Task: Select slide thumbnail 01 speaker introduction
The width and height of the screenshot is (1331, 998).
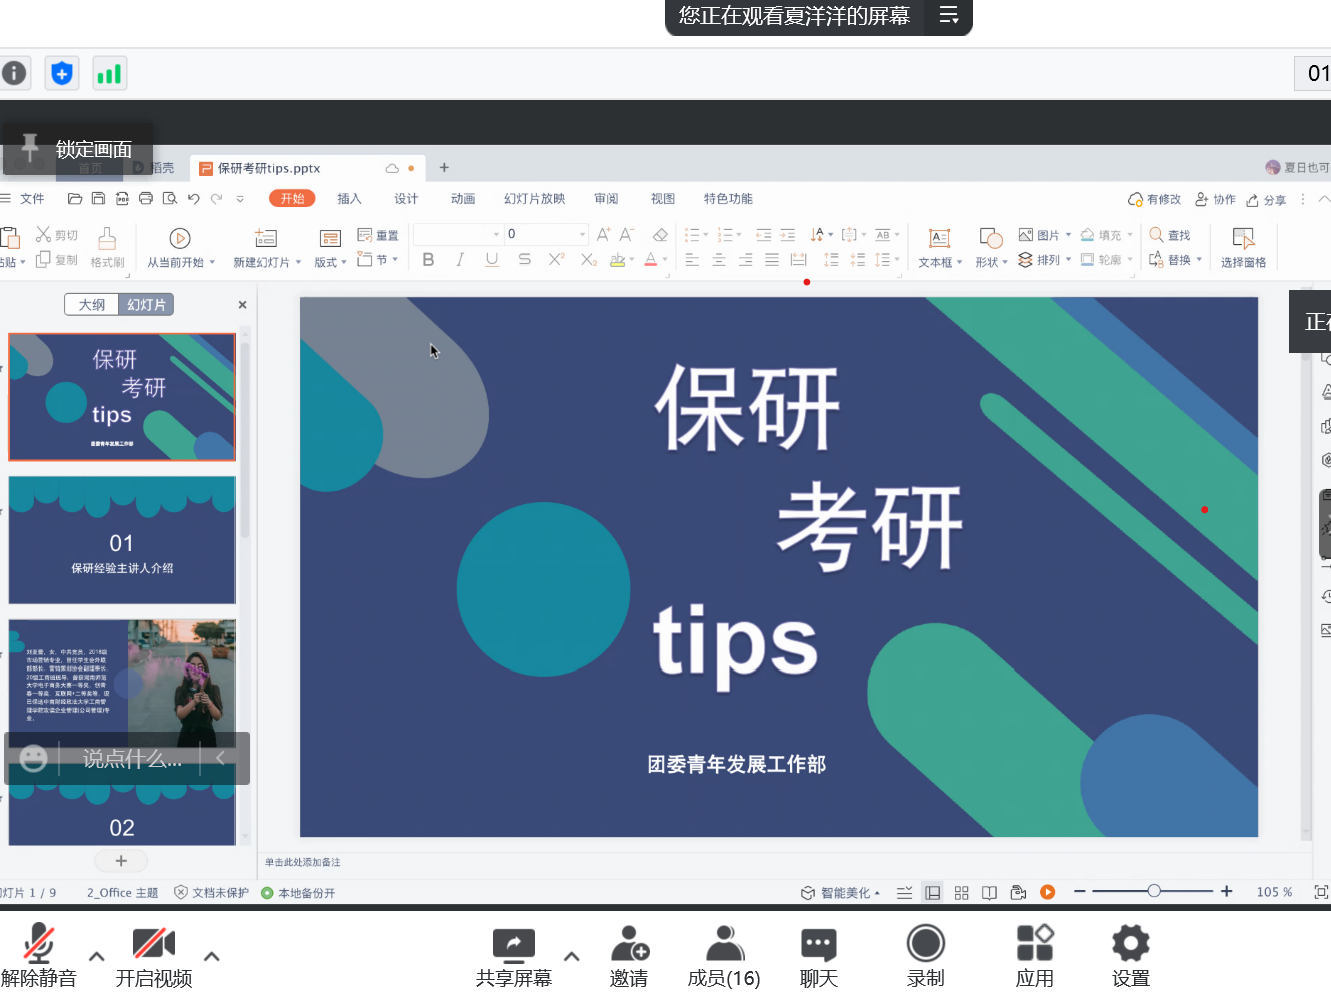Action: 122,540
